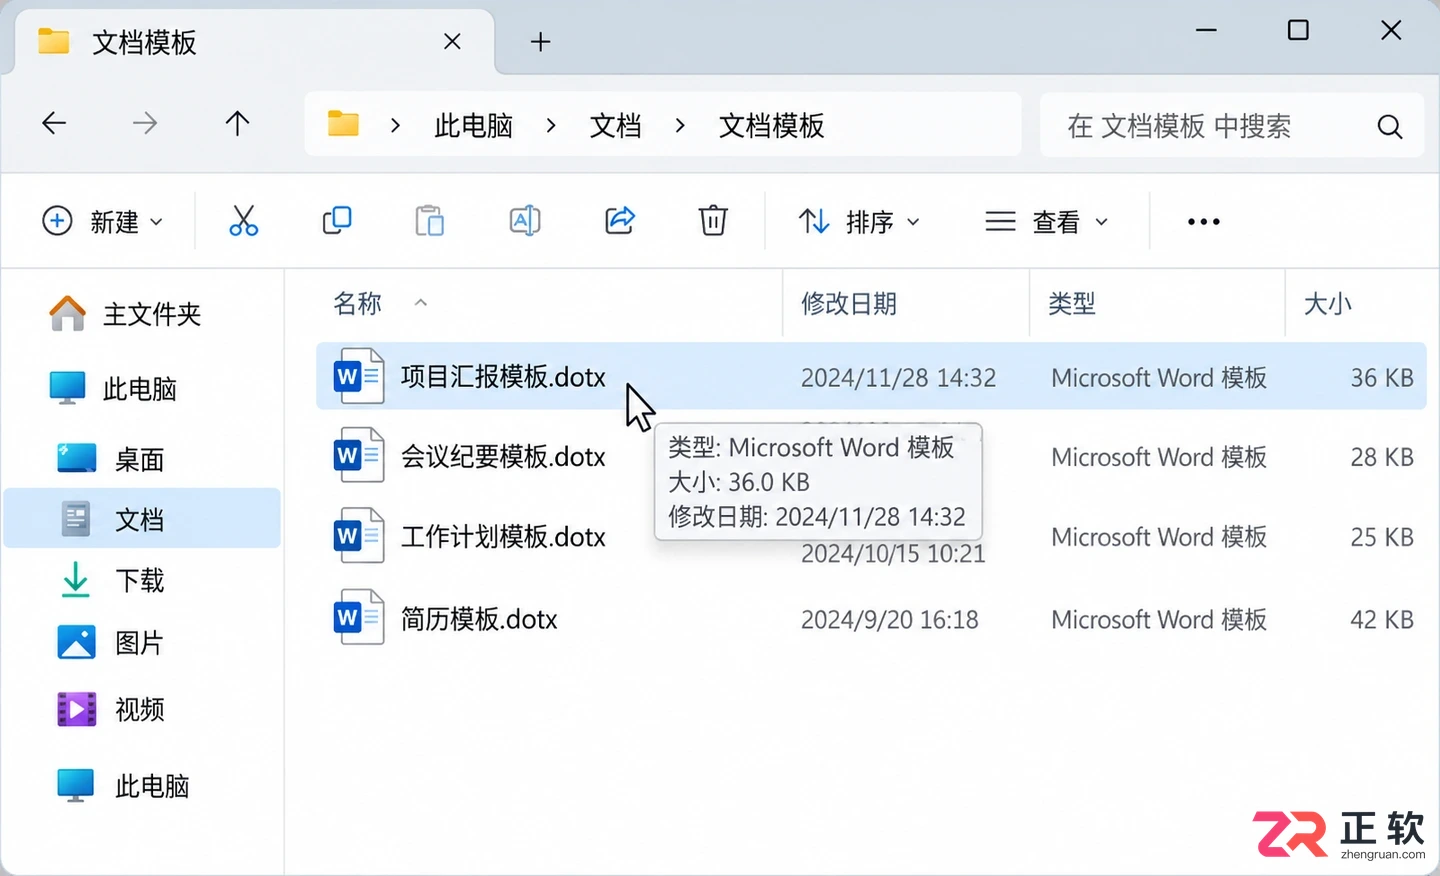Go forward with the right arrow
This screenshot has height=876, width=1440.
[145, 123]
